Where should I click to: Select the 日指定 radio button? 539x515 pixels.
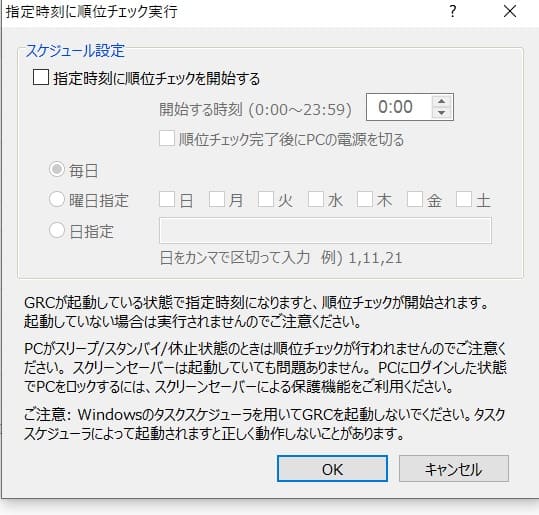pos(57,230)
